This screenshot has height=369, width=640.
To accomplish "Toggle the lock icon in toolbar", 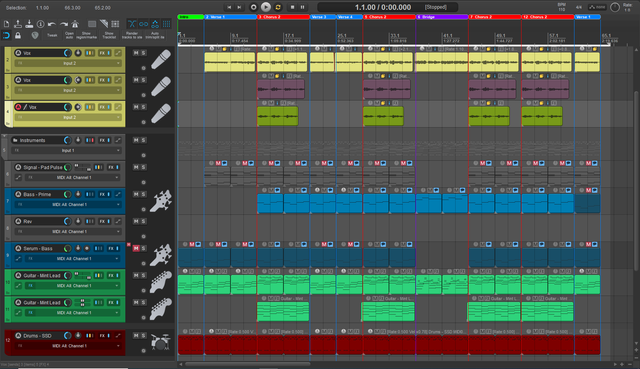I will click(18, 36).
